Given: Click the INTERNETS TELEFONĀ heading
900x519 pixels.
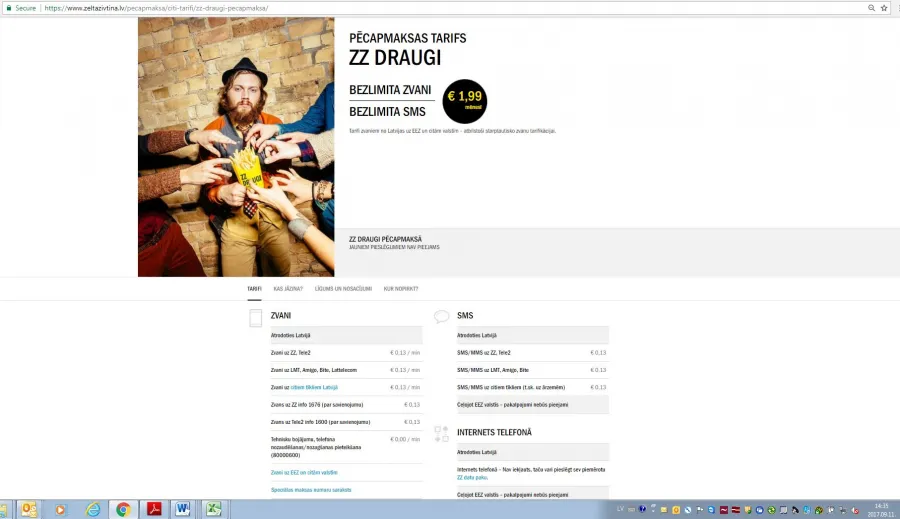Looking at the screenshot, I should tap(494, 432).
